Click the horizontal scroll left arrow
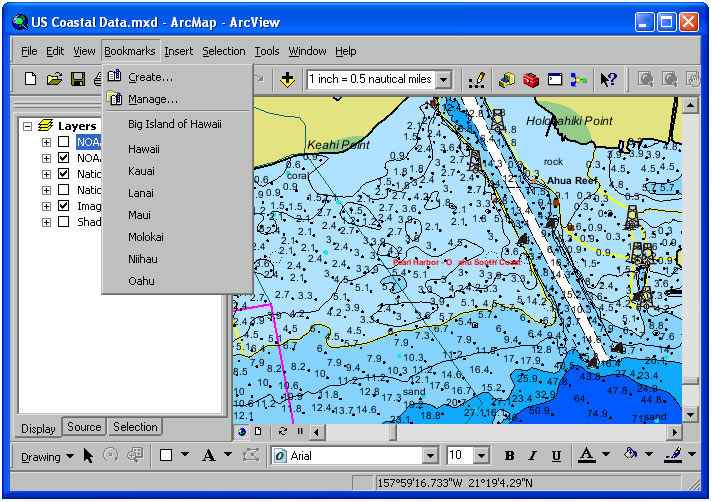This screenshot has height=502, width=711. pos(317,432)
